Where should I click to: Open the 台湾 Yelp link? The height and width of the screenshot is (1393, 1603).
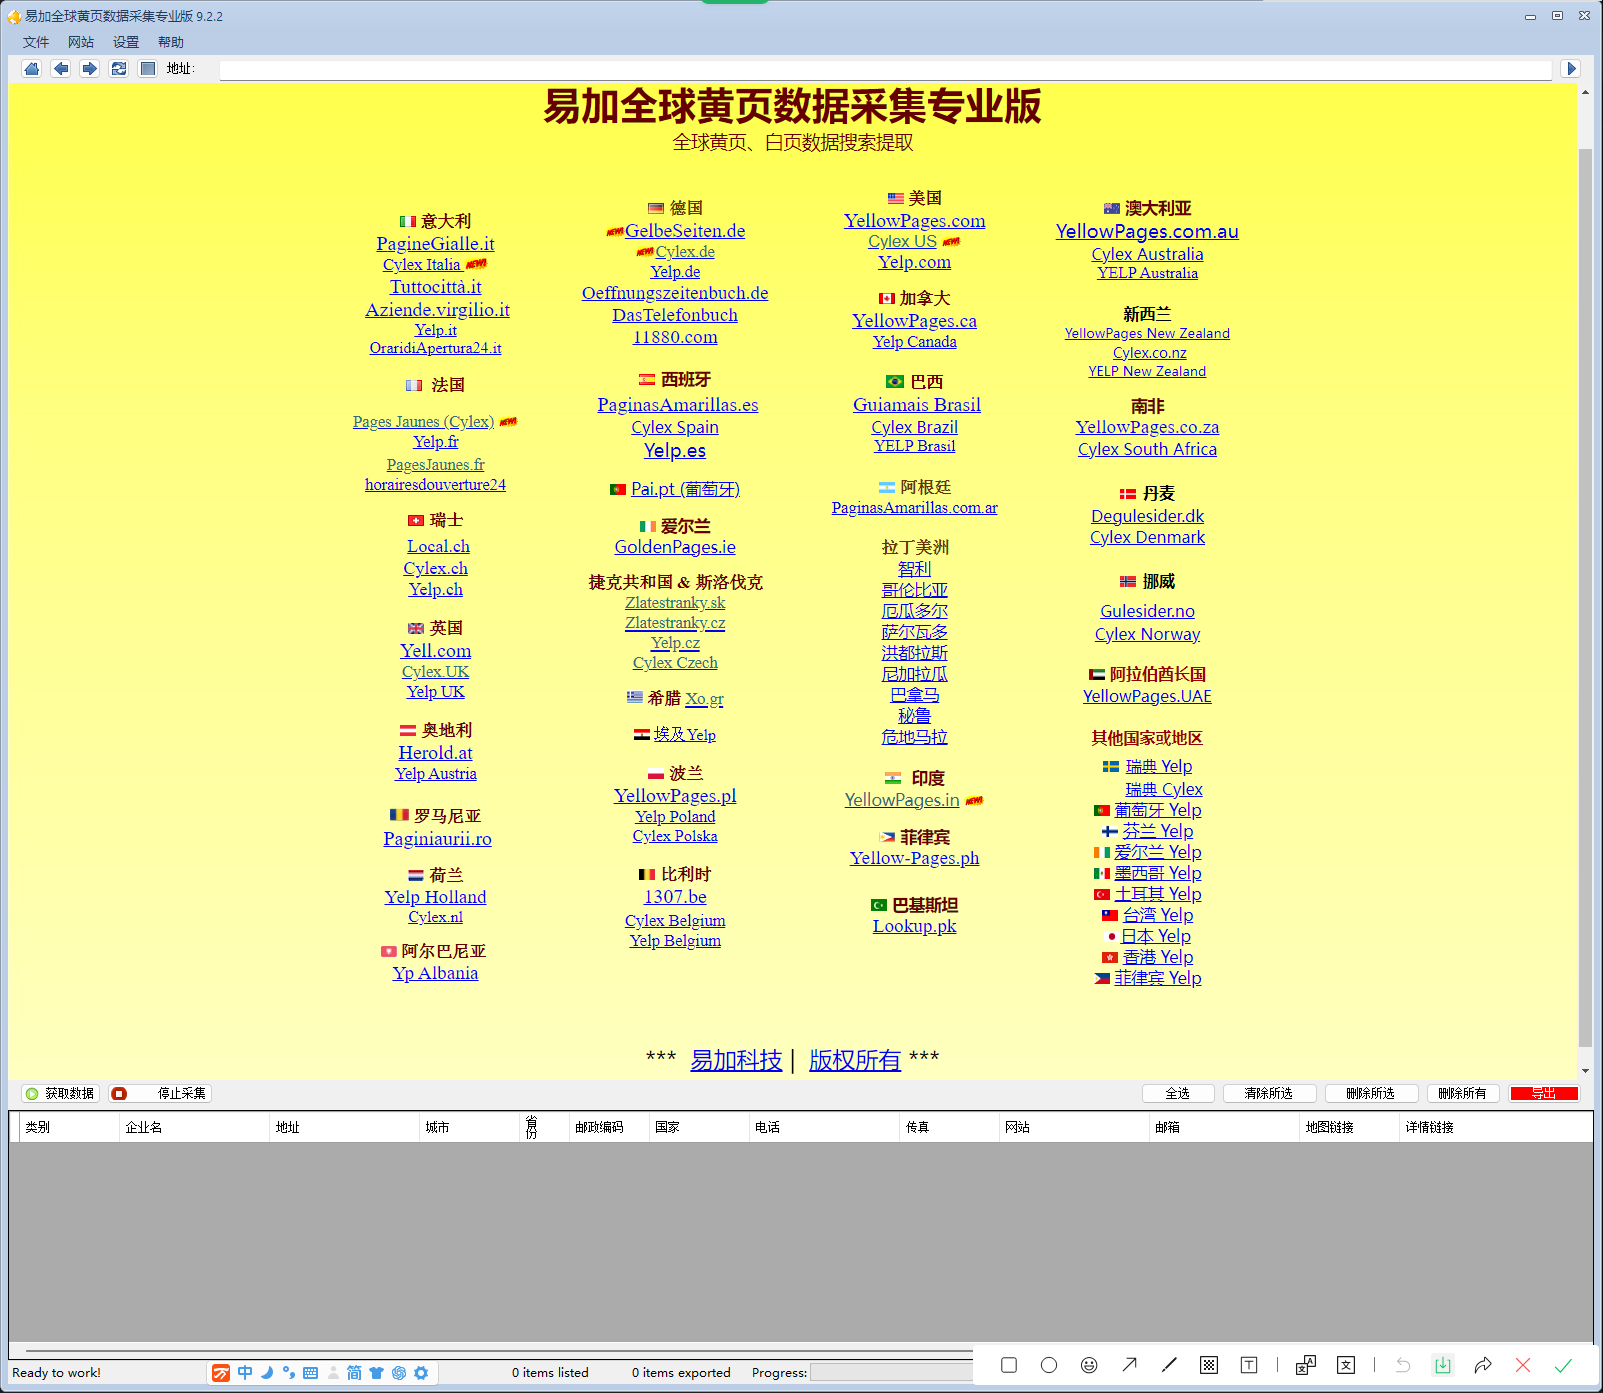[x=1157, y=914]
